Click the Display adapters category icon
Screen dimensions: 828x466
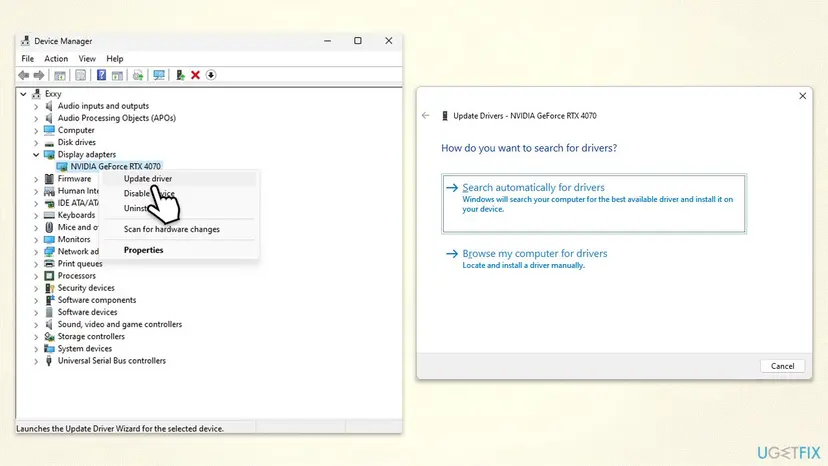pyautogui.click(x=49, y=155)
